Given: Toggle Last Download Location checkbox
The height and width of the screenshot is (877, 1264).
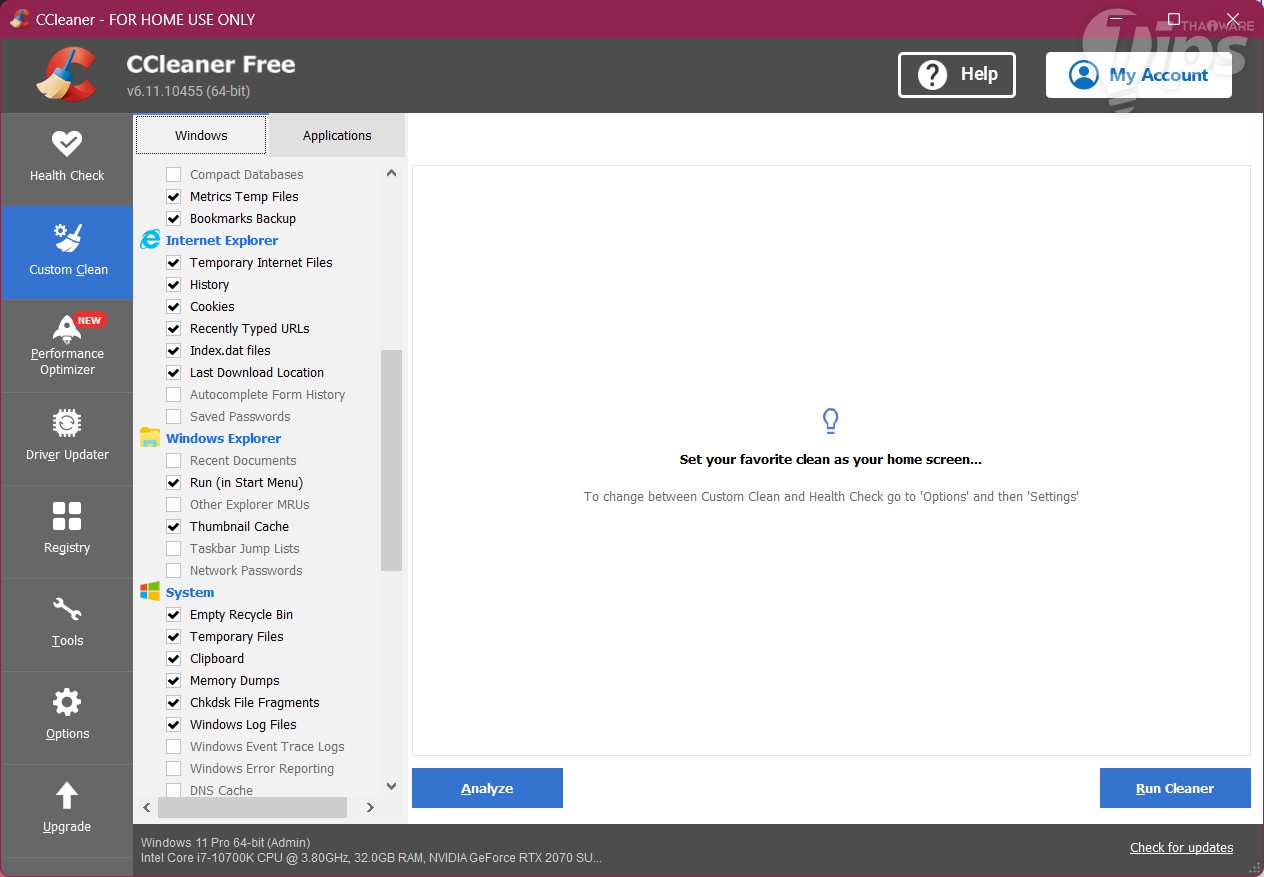Looking at the screenshot, I should click(174, 372).
